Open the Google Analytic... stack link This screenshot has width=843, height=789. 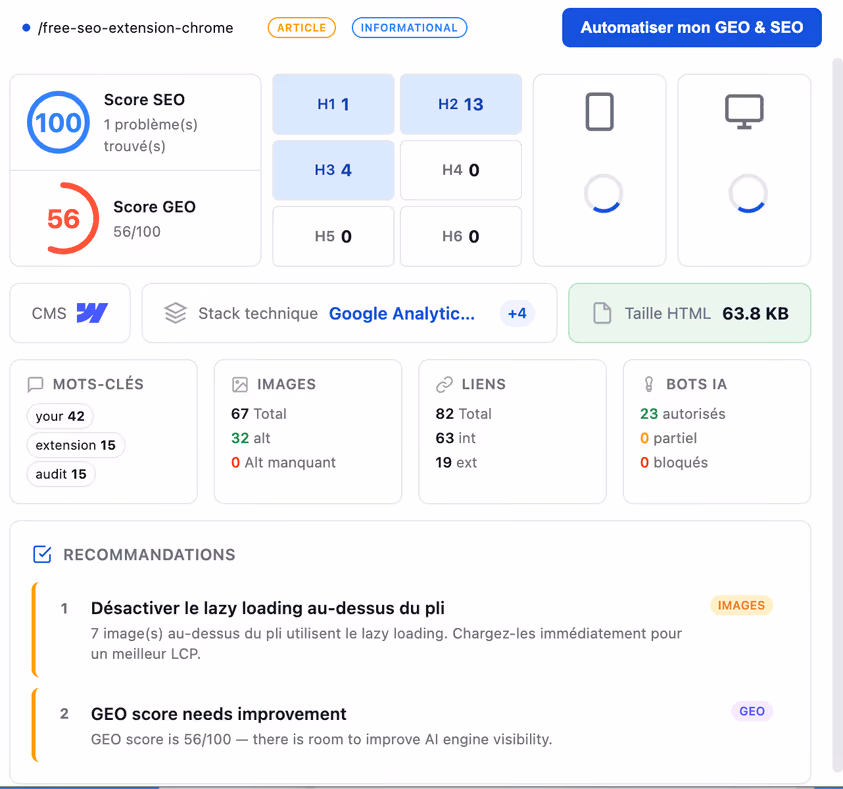click(402, 313)
